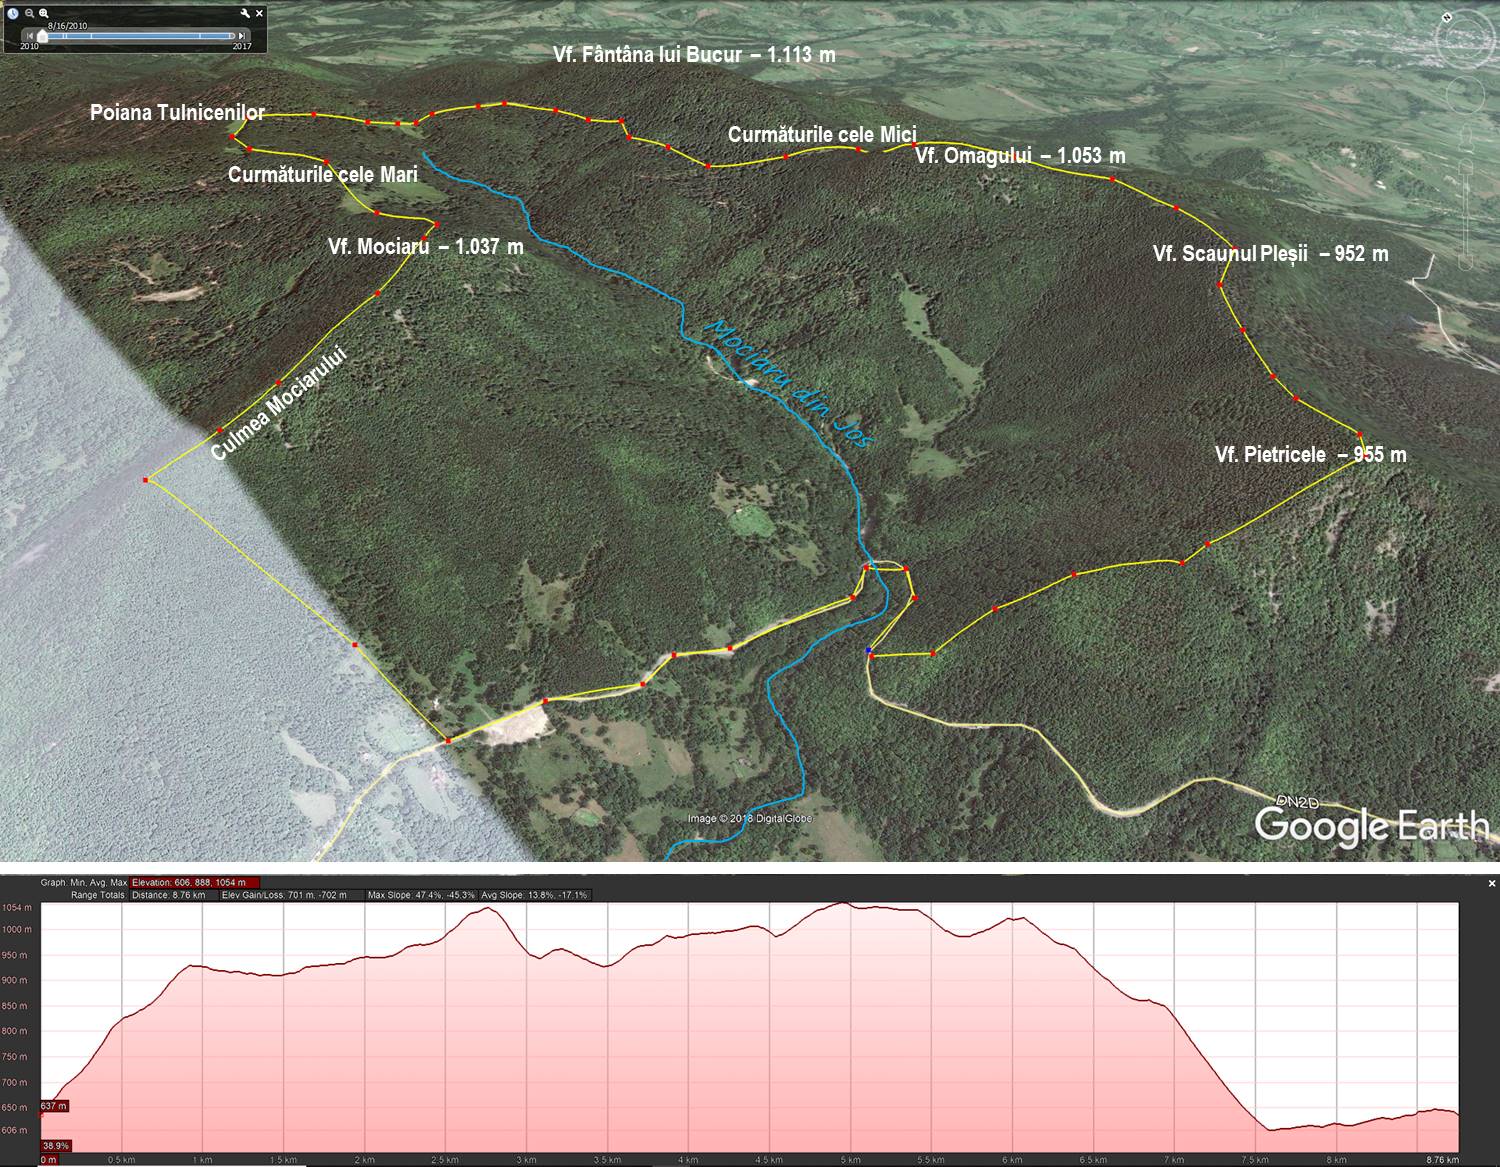Screen dimensions: 1500x1167
Task: Click the Vf. Mociaru 1.037 m label
Action: [x=425, y=247]
